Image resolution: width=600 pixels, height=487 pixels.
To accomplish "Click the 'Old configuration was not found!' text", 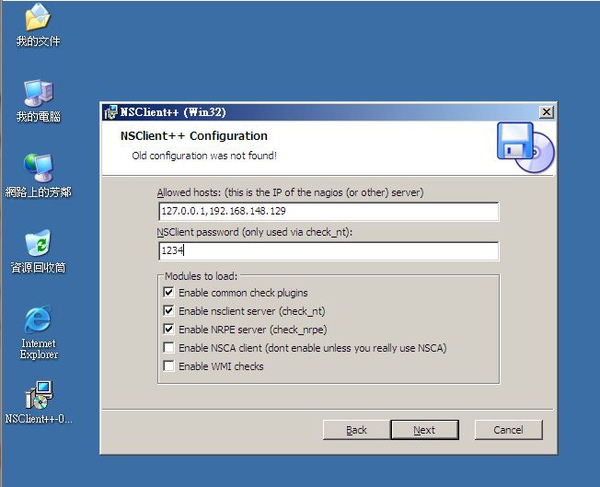I will pyautogui.click(x=204, y=156).
